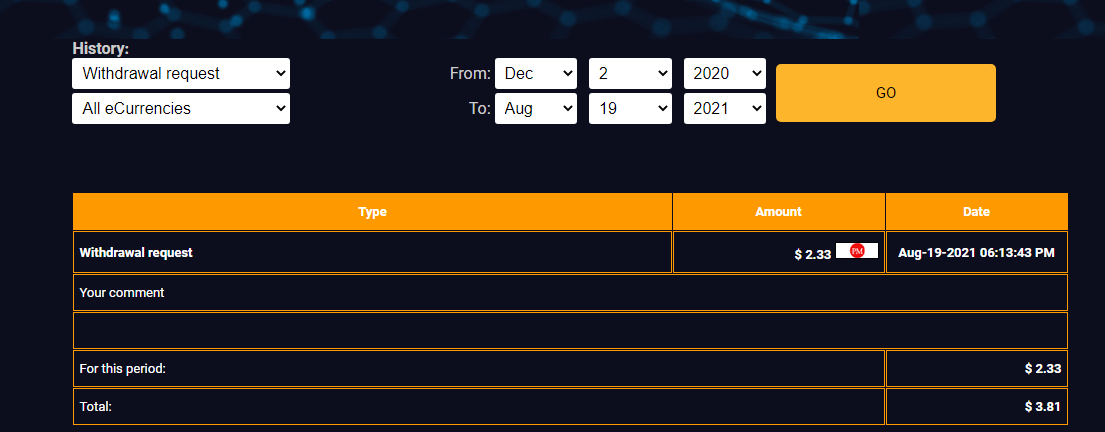Click the $ 2.33 withdrawal amount cell

tap(779, 252)
